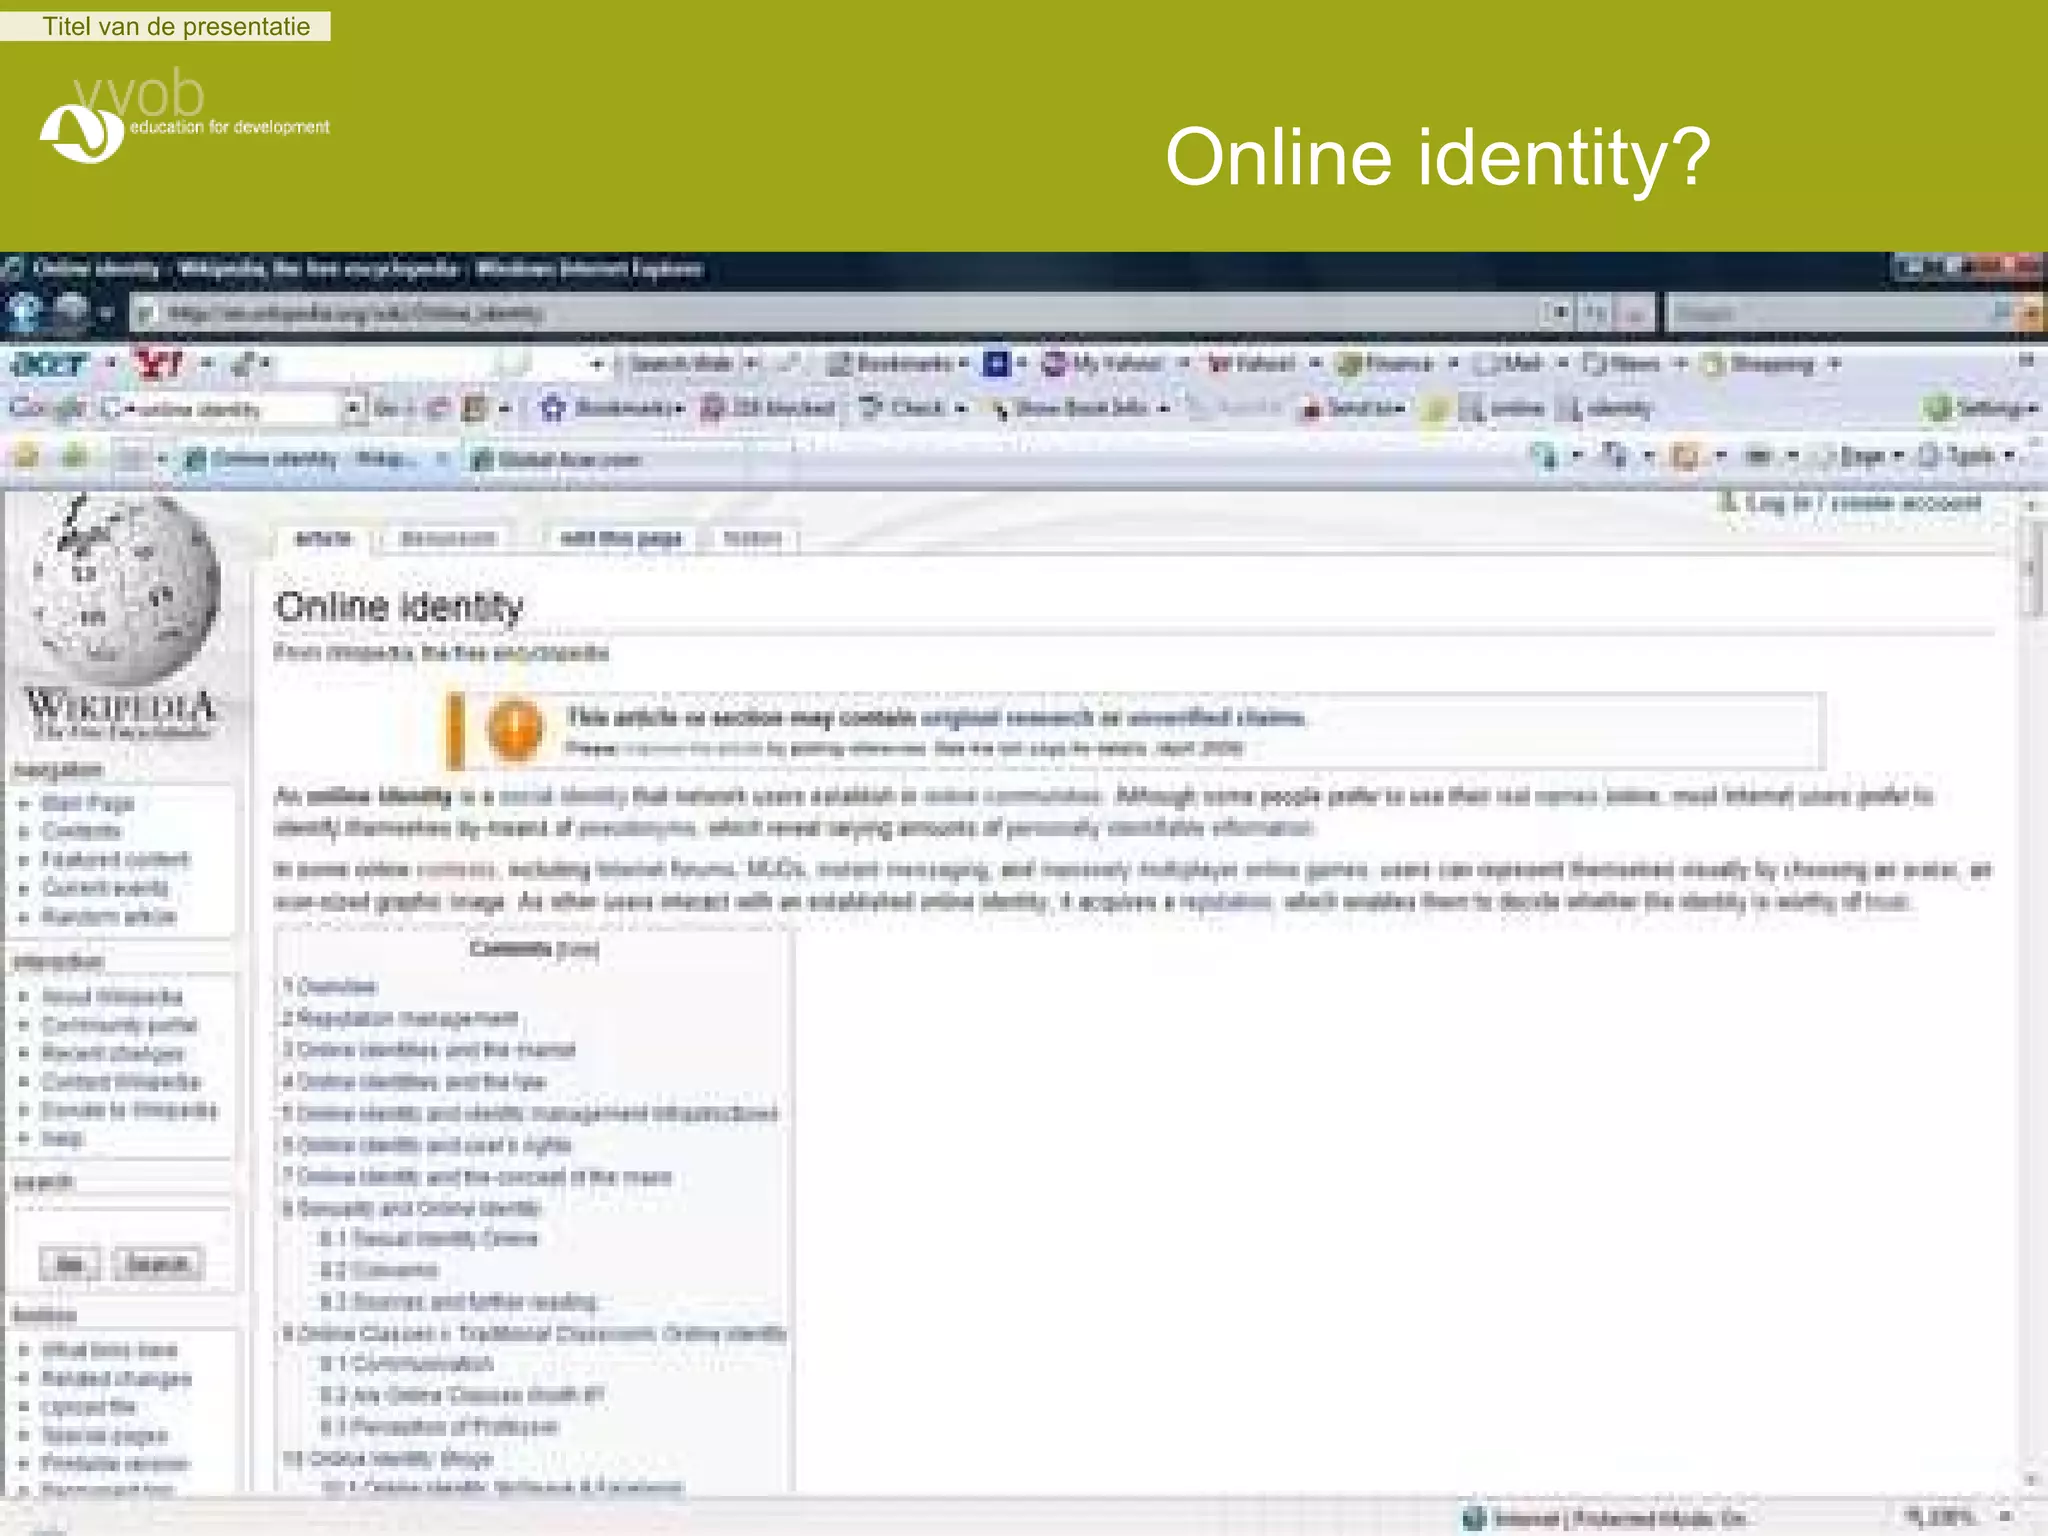Open the 'Community portal' sidebar link
Screen dimensions: 2048x1536
pos(120,1024)
